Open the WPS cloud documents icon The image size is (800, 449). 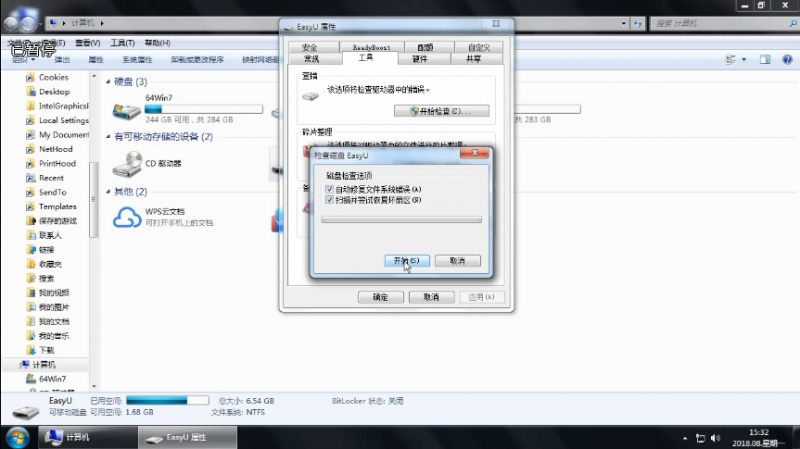point(127,217)
